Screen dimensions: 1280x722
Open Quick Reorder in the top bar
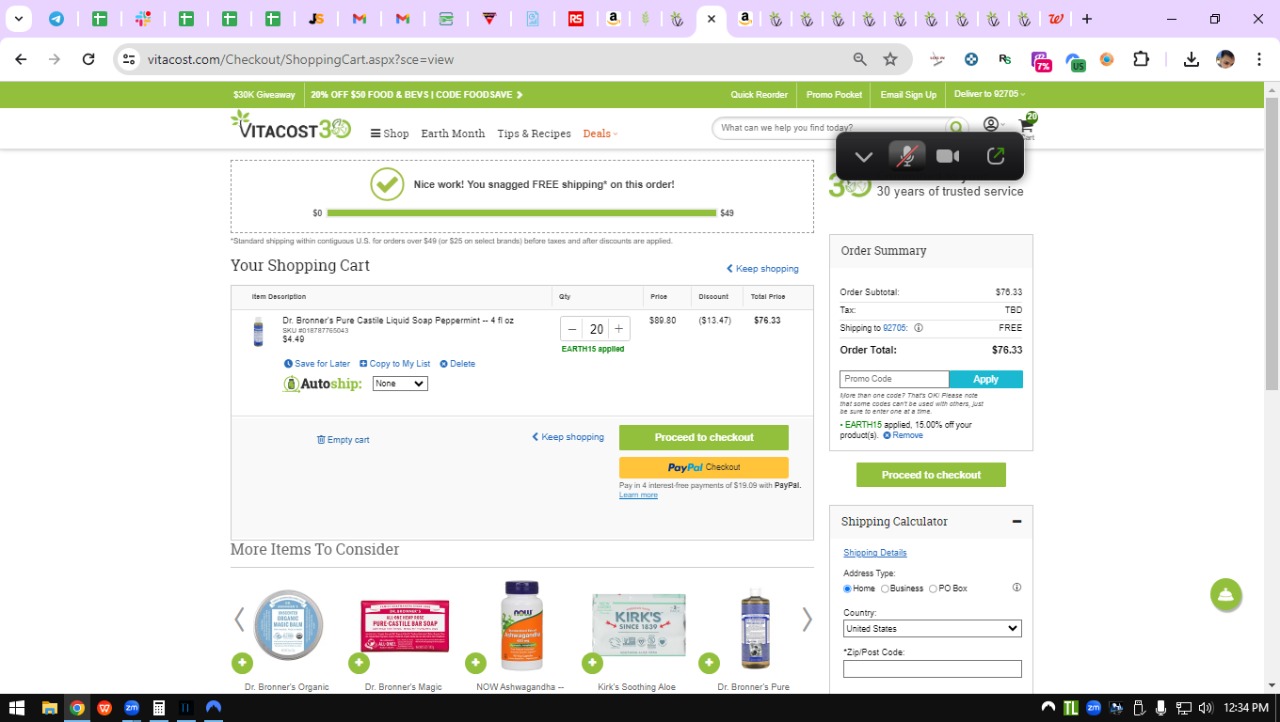[x=759, y=94]
